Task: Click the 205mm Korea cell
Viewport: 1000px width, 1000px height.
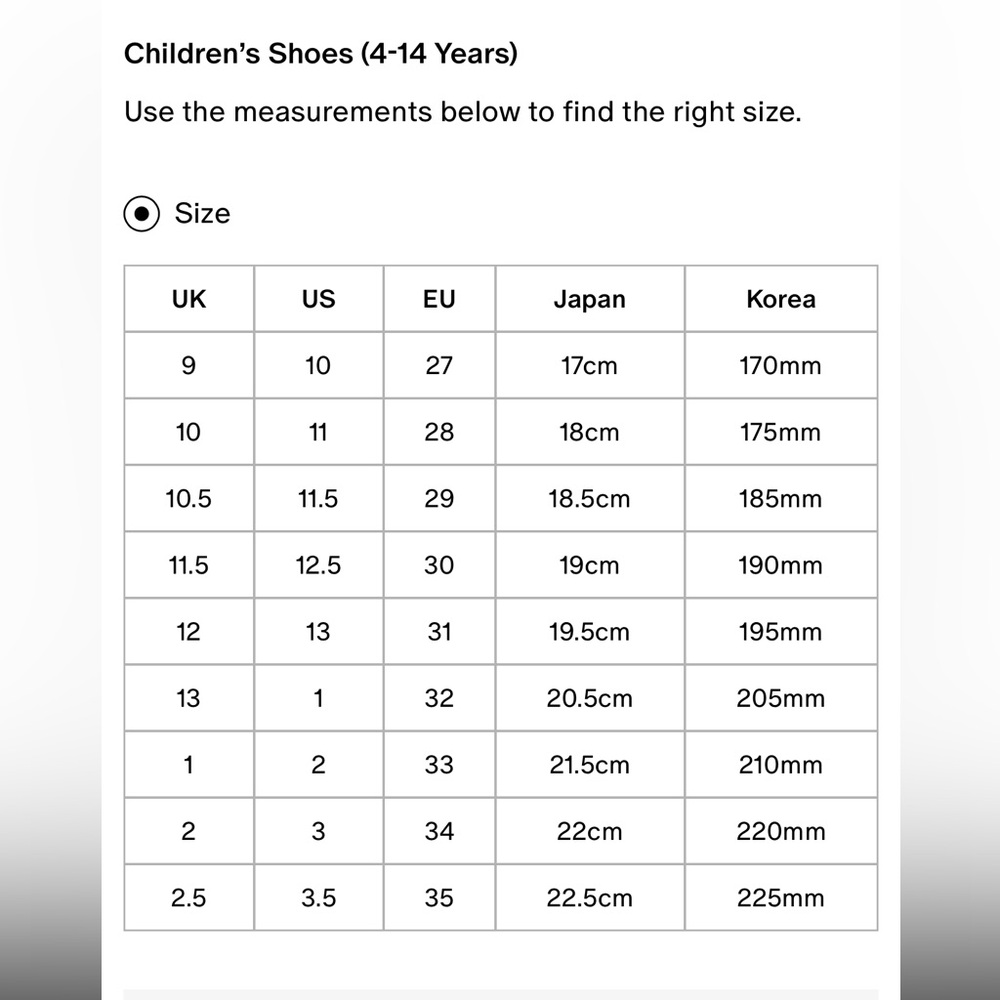Action: coord(781,698)
